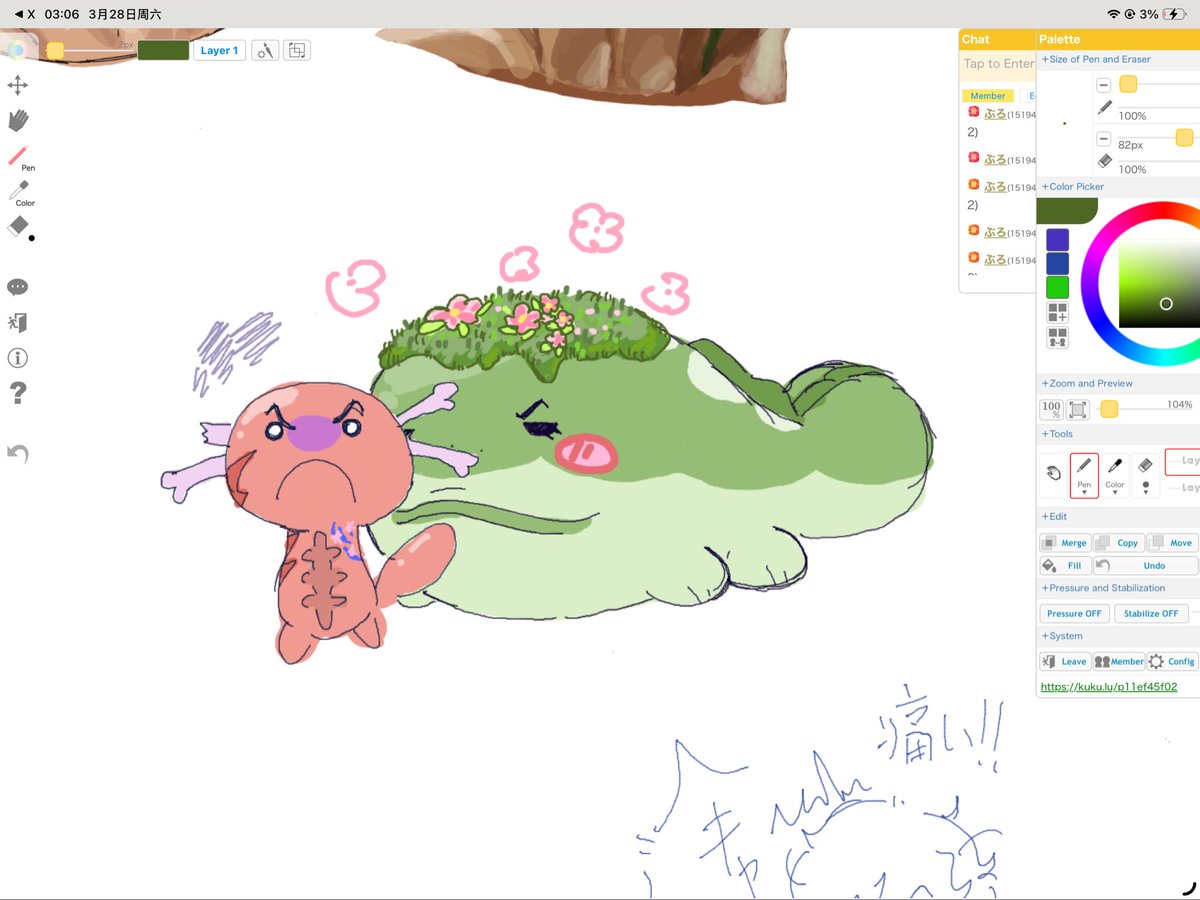Collapse the Size of Pen and Eraser section
The width and height of the screenshot is (1200, 900).
1096,59
